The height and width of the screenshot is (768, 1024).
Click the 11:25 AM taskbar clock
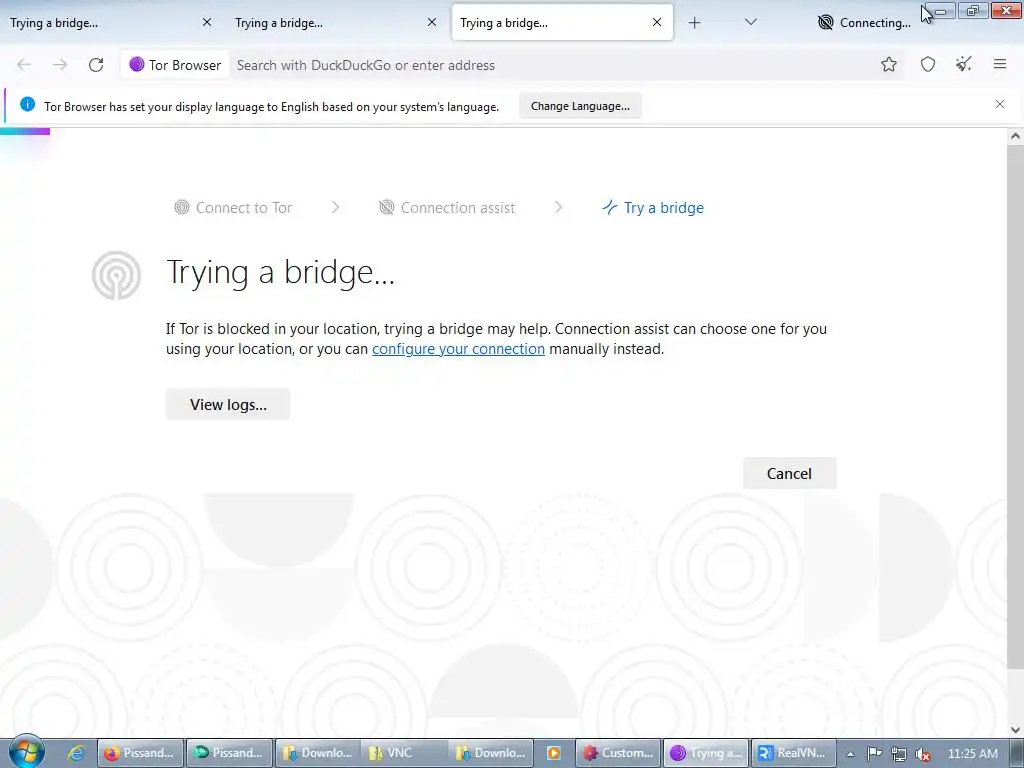(x=972, y=753)
